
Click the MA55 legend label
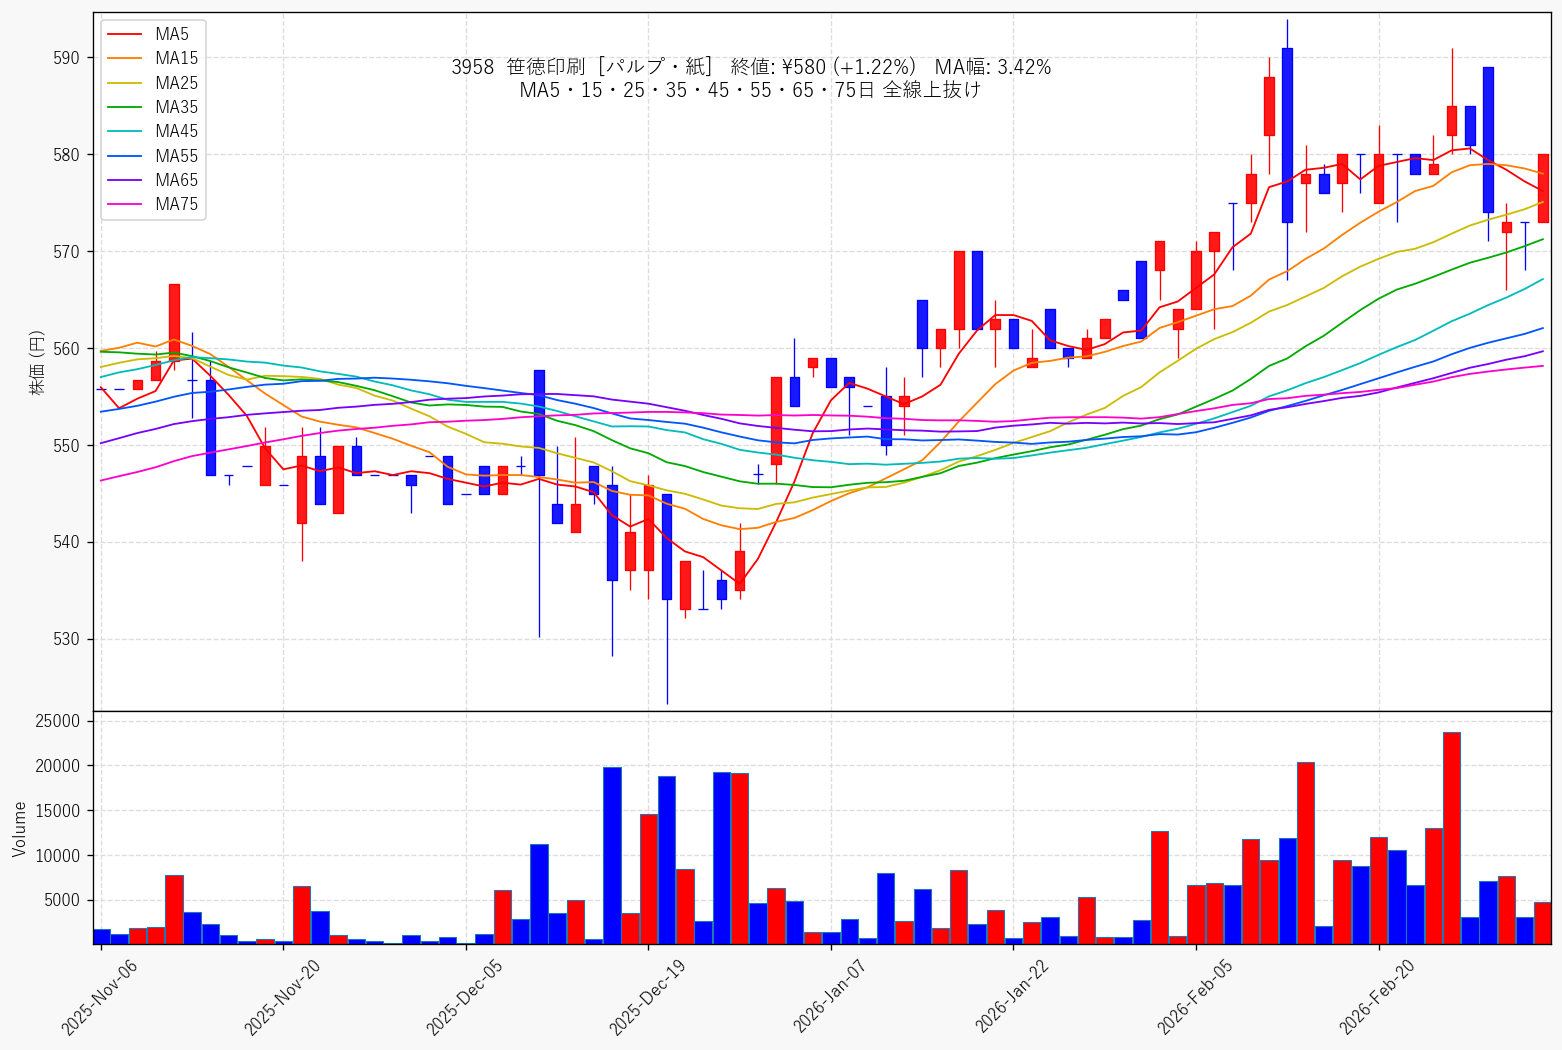(x=177, y=156)
